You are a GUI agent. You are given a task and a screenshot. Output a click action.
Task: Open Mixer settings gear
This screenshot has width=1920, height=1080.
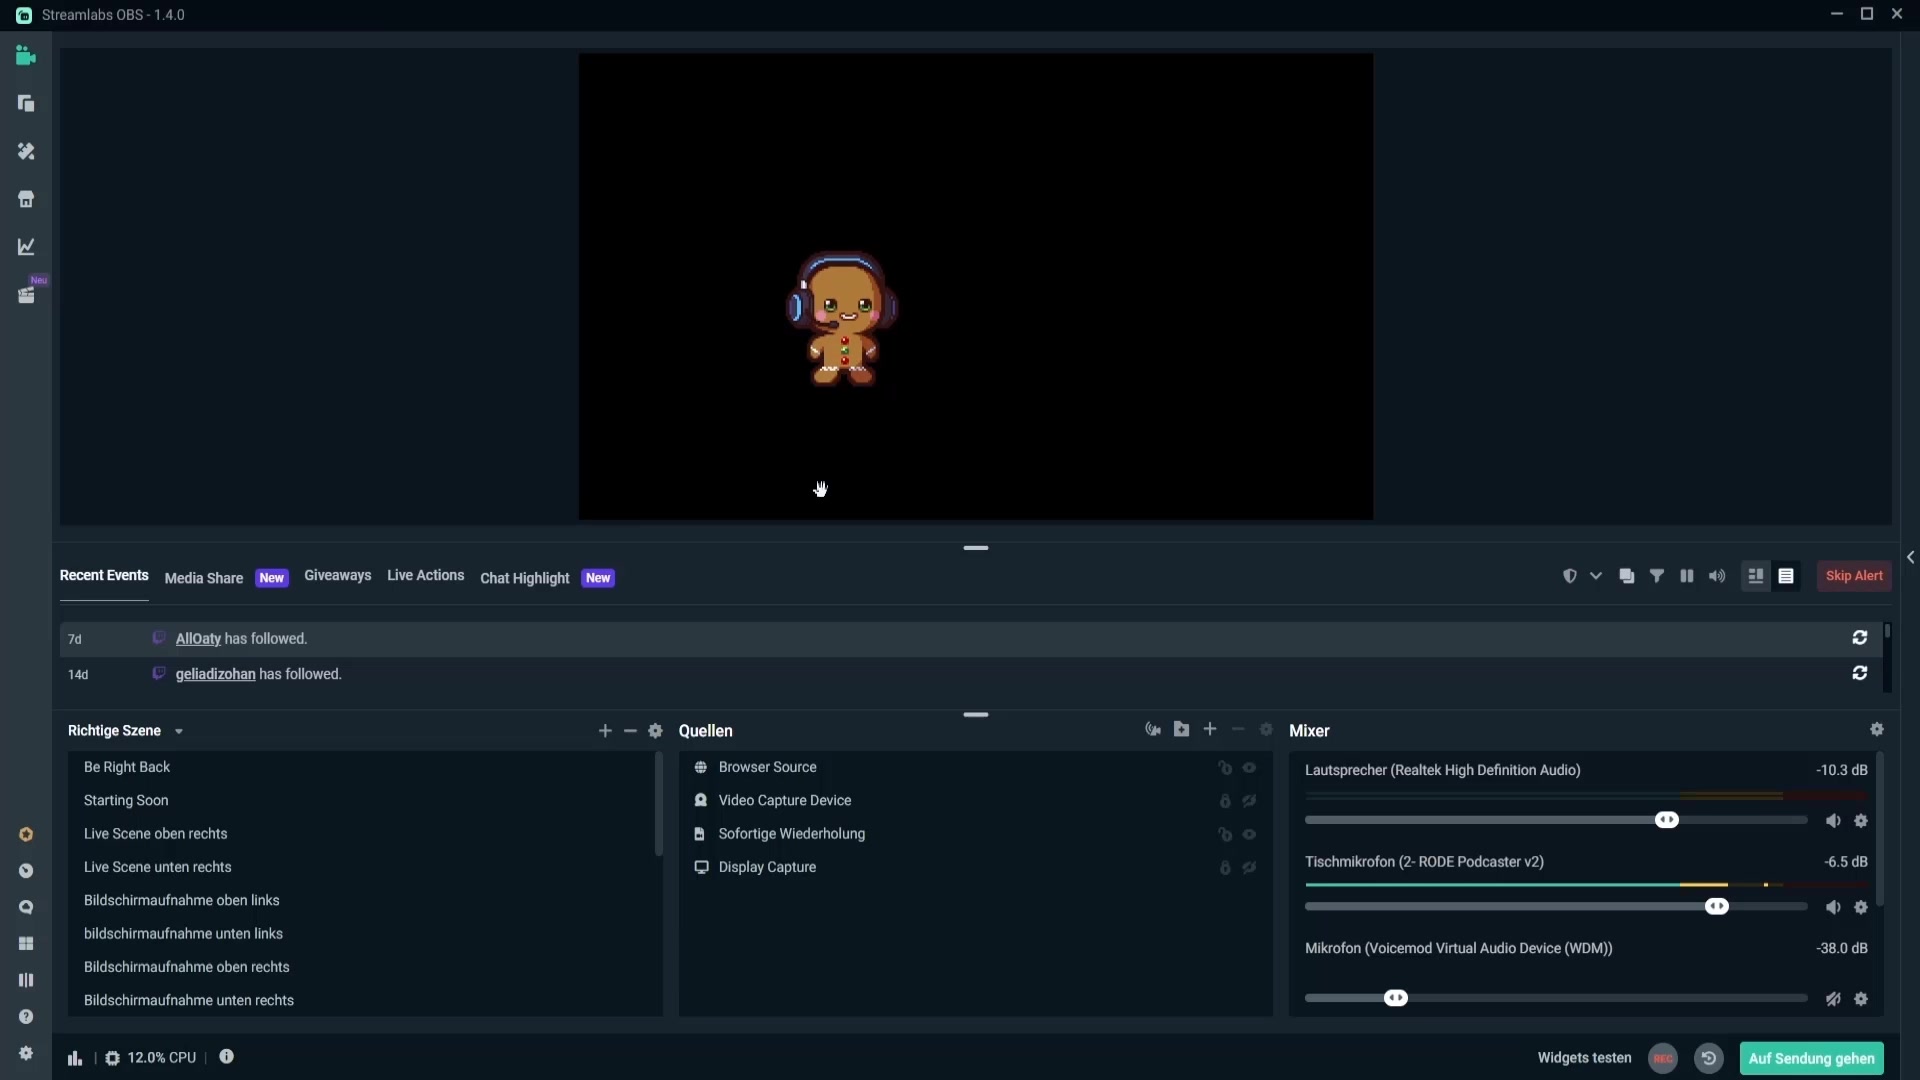(x=1877, y=730)
